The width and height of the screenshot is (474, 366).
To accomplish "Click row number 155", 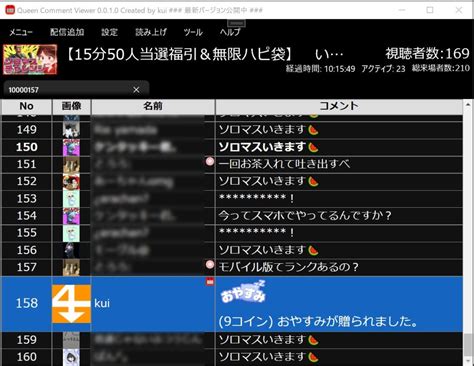I will click(27, 233).
